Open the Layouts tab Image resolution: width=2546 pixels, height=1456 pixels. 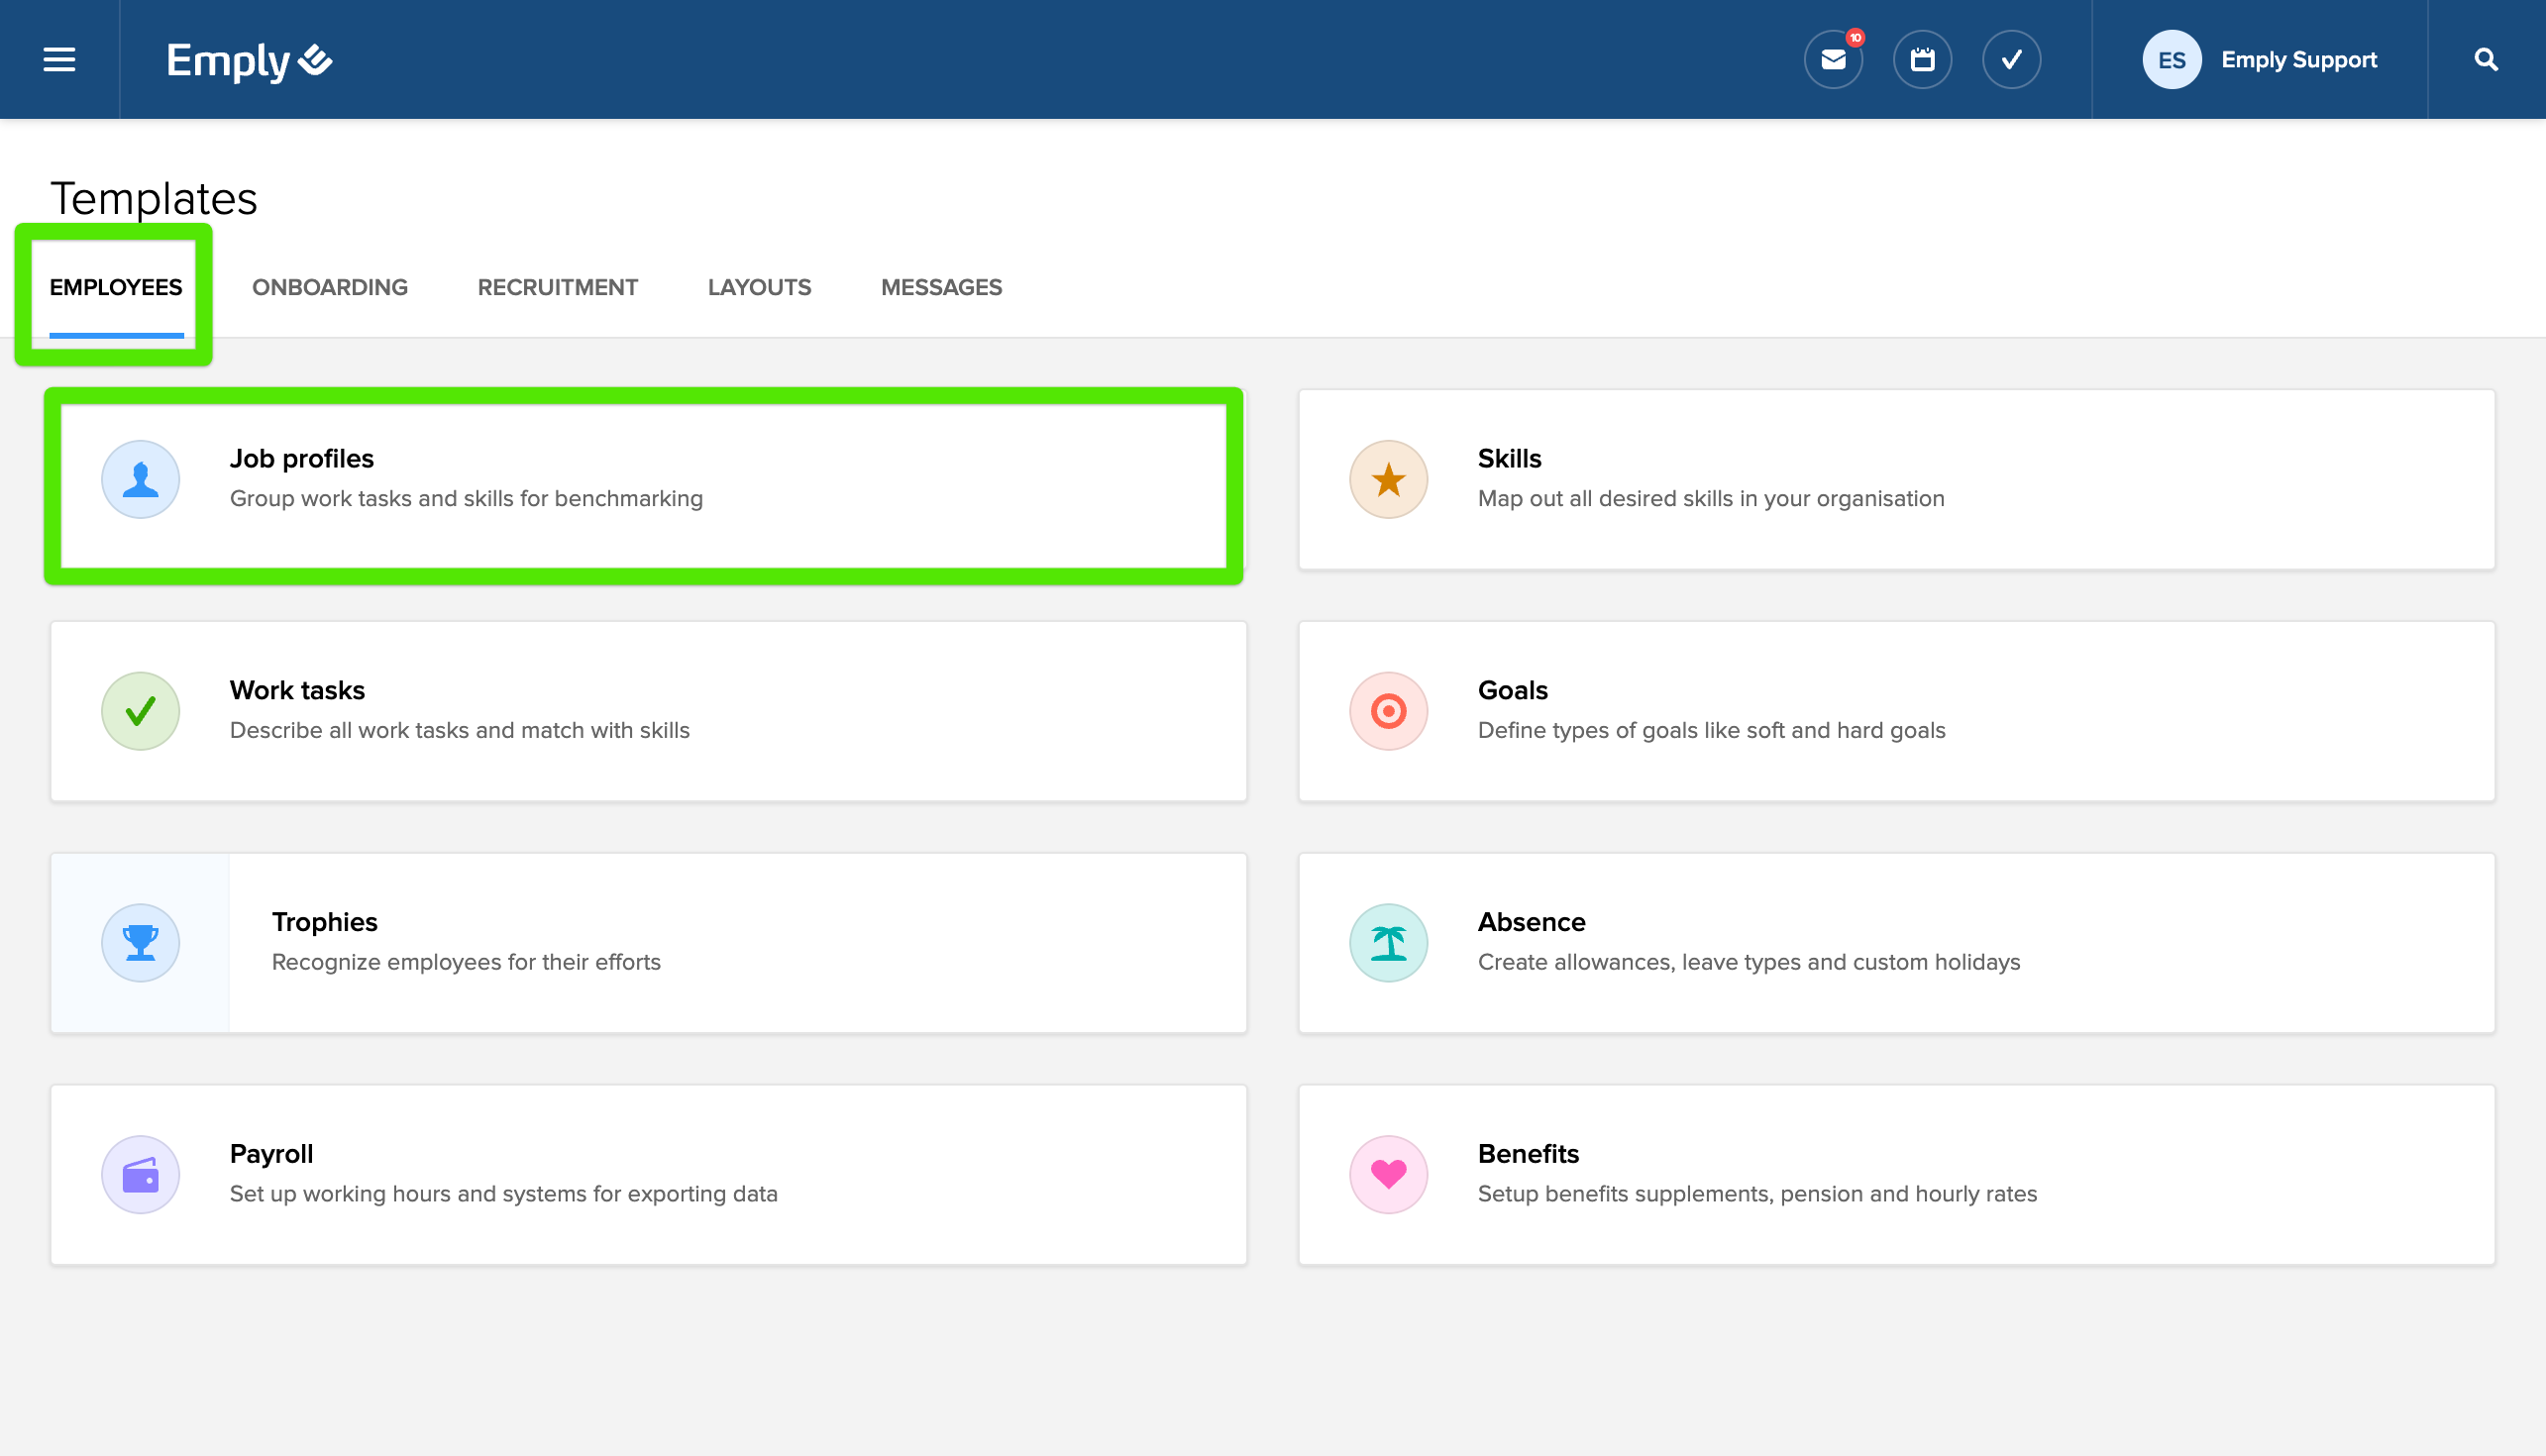tap(759, 287)
